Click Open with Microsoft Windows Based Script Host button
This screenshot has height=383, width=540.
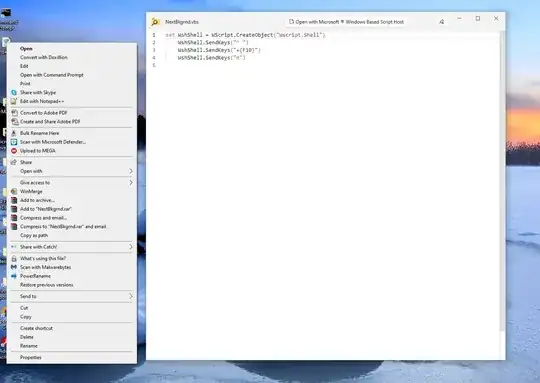click(x=346, y=22)
